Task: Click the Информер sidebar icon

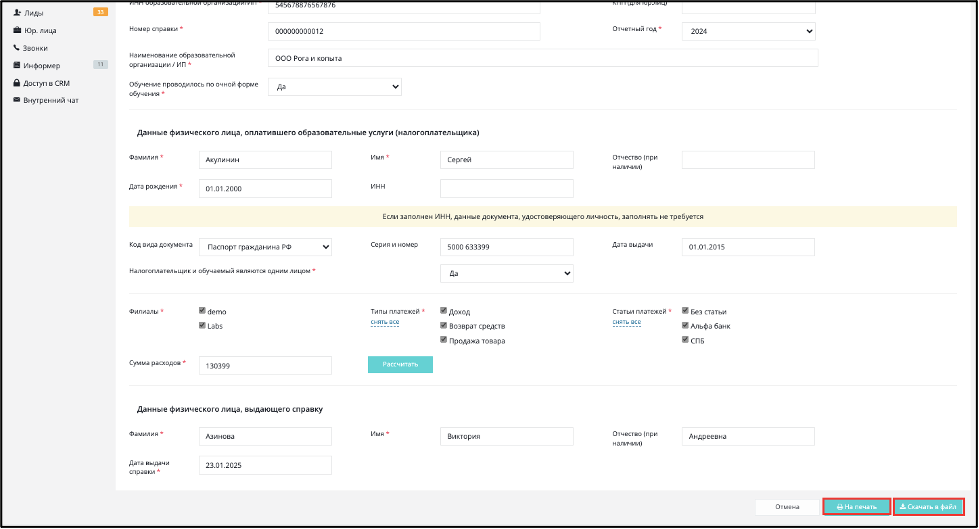Action: coord(17,65)
